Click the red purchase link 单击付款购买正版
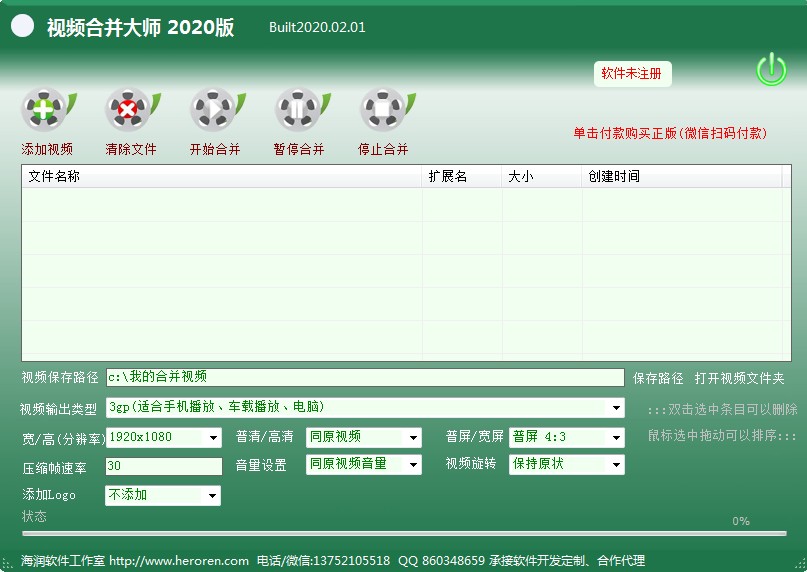The height and width of the screenshot is (572, 807). [669, 133]
